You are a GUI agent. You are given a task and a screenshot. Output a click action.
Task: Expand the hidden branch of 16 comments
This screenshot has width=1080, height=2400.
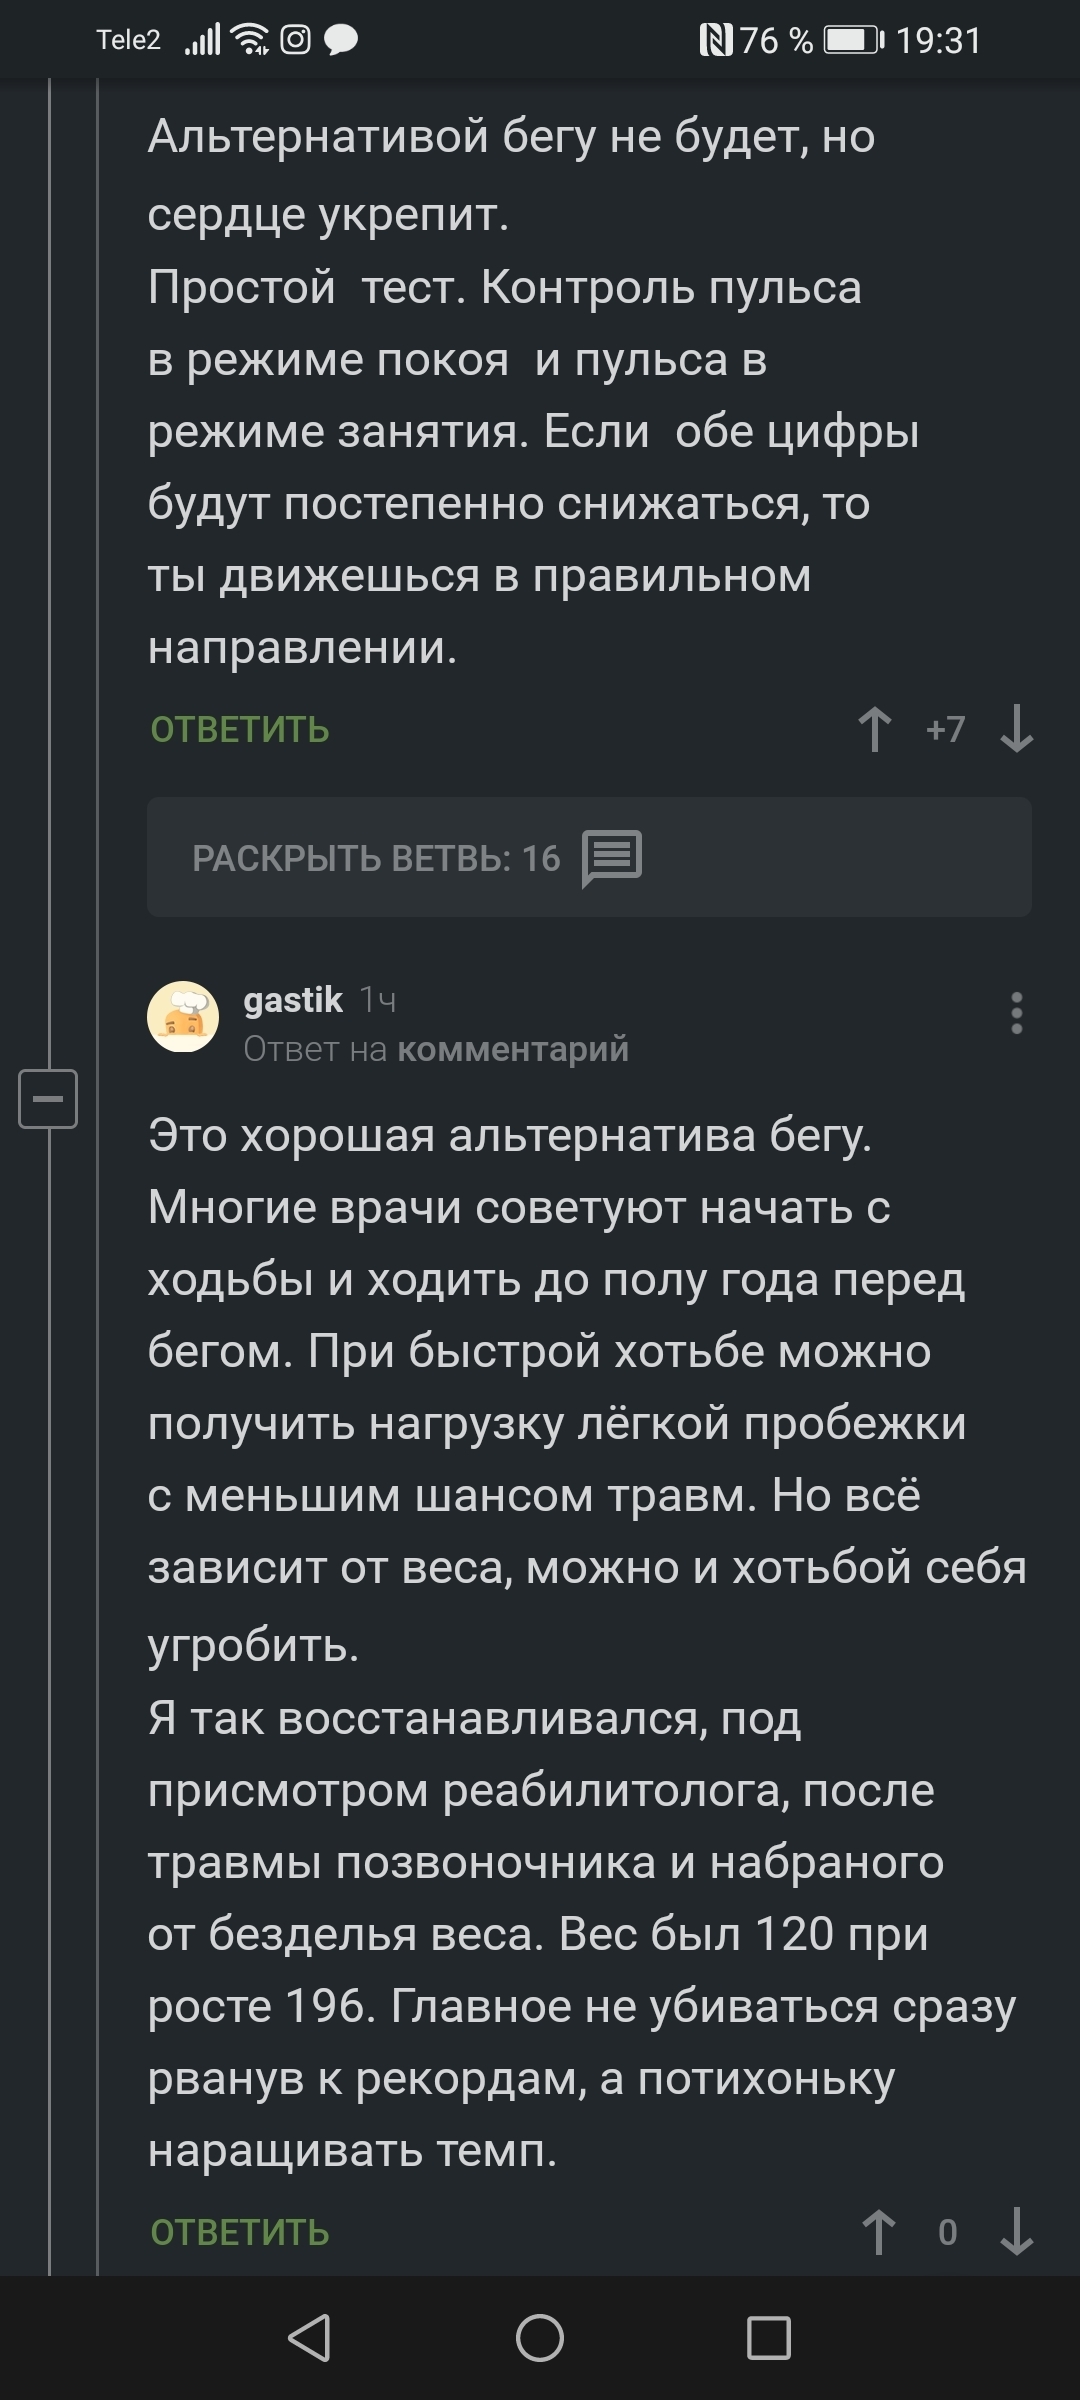click(x=376, y=858)
